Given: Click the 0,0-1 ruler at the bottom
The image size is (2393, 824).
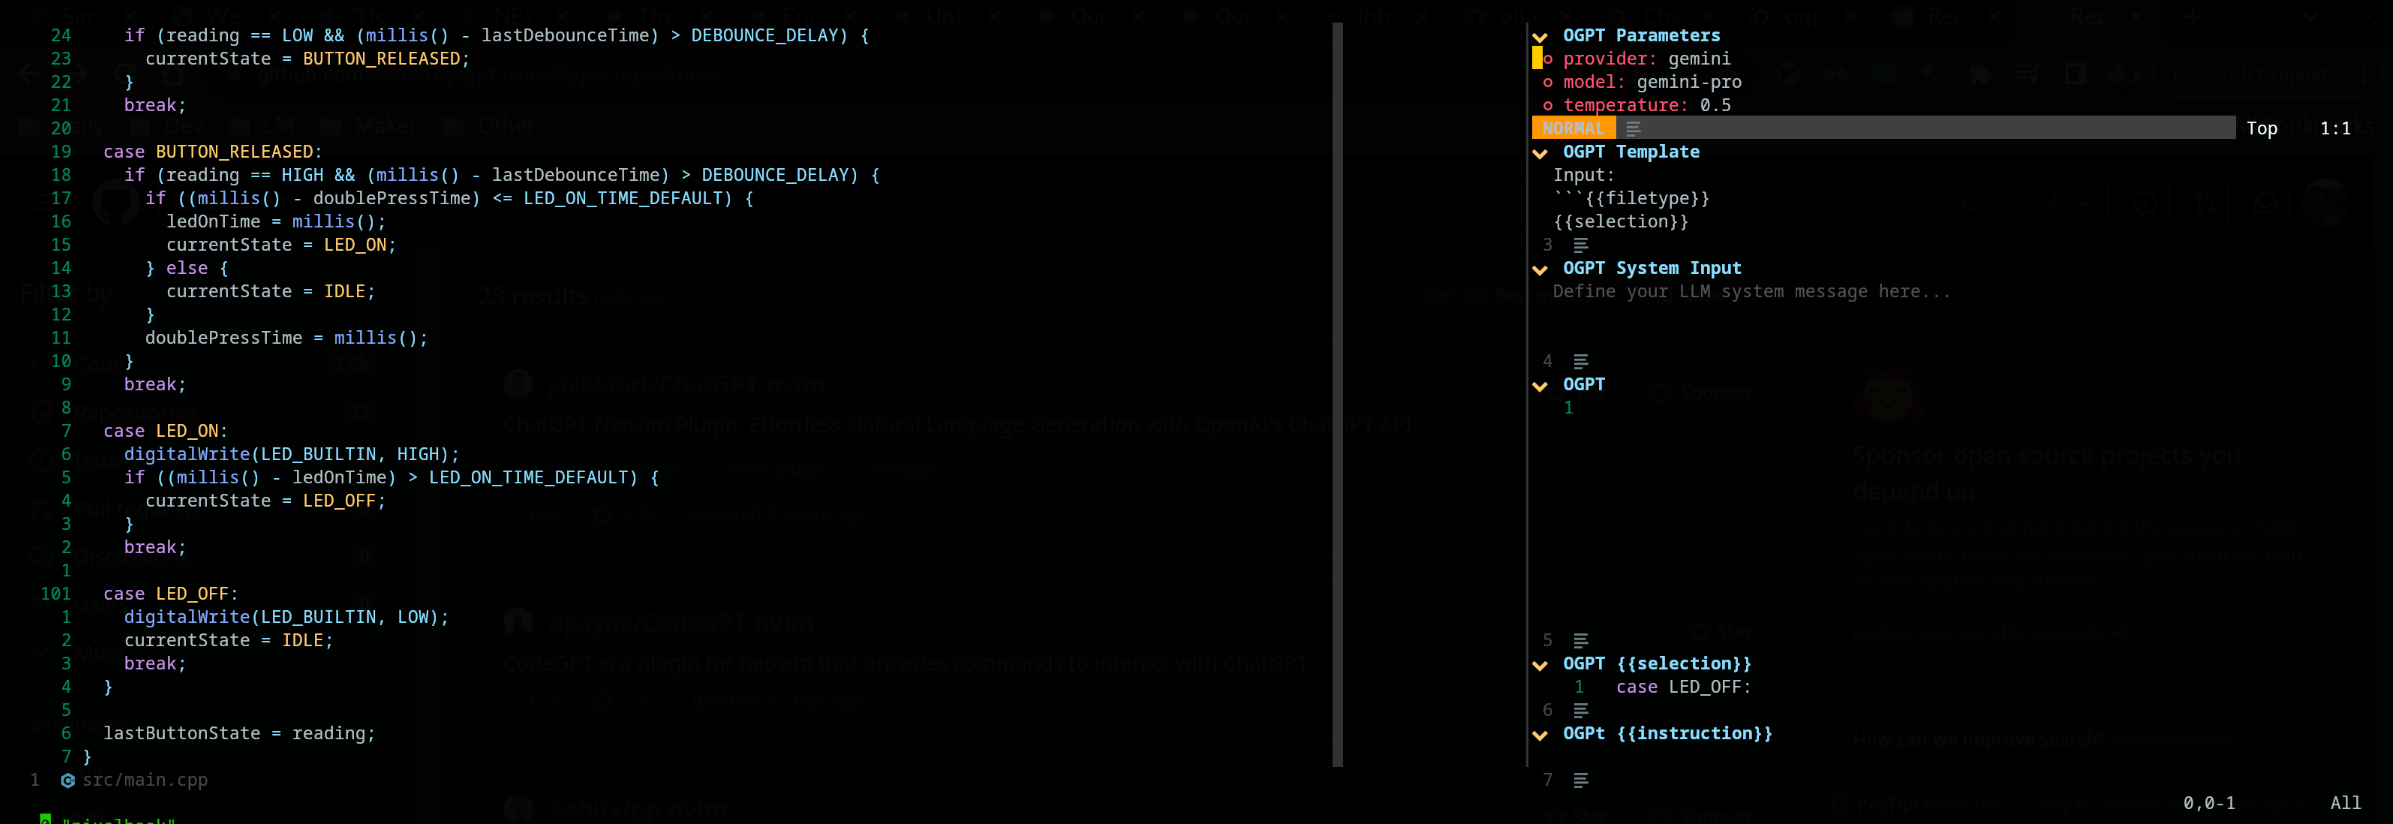Looking at the screenshot, I should pyautogui.click(x=2209, y=803).
